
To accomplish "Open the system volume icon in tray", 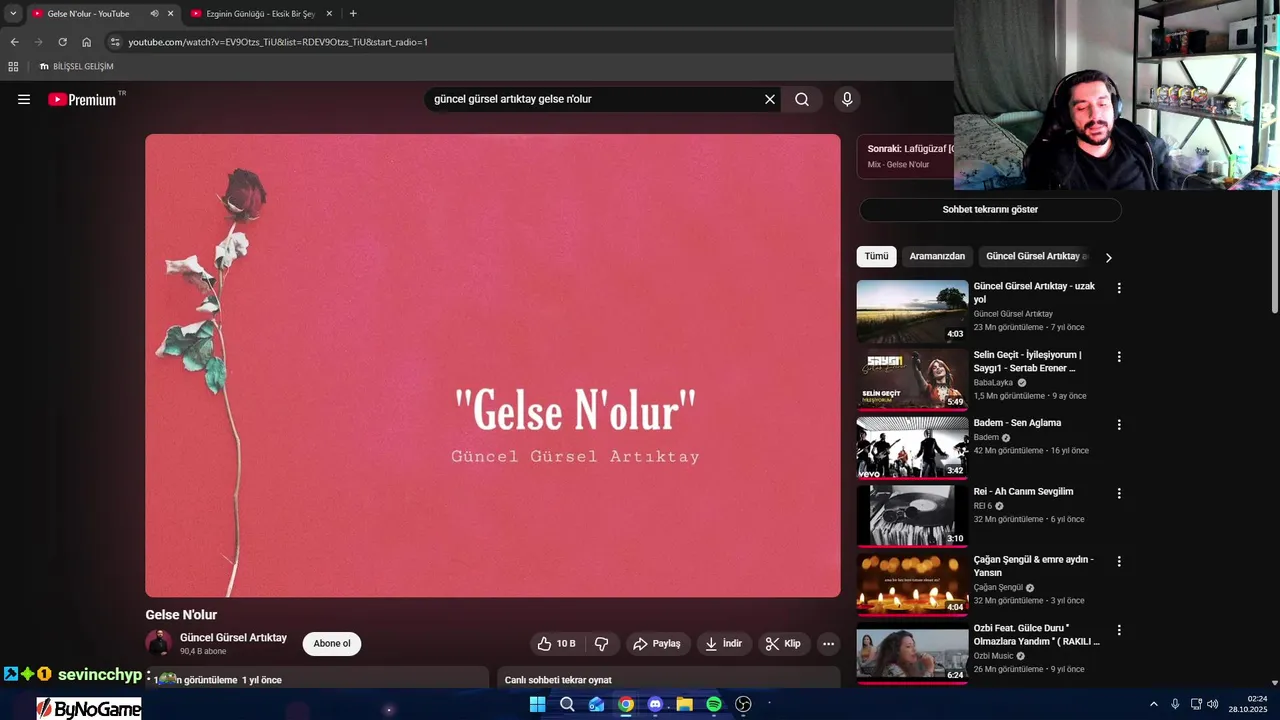I will click(1213, 704).
